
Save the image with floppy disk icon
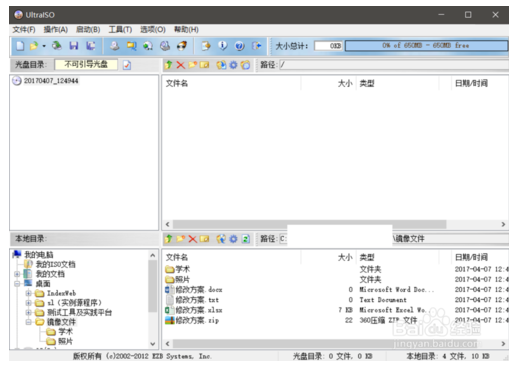coord(74,46)
